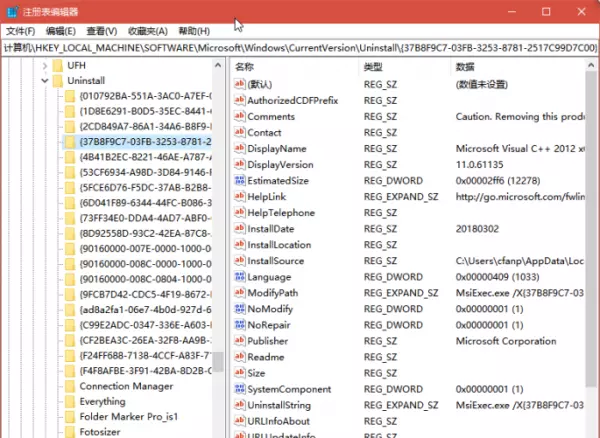
Task: Open the 收藏夹(A) favorites menu
Action: 148,31
